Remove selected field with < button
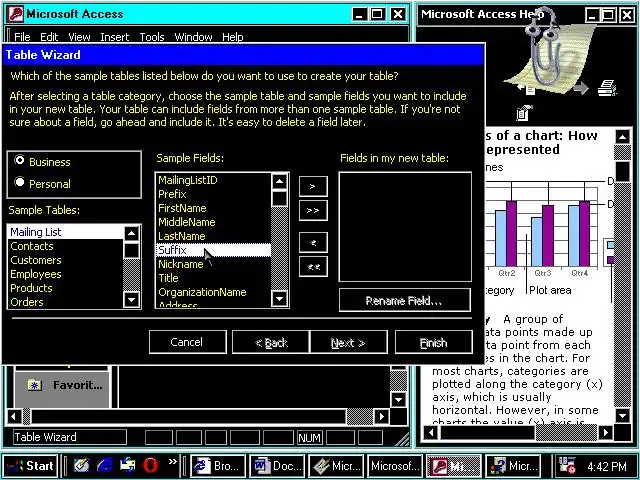This screenshot has height=480, width=640. [x=313, y=243]
